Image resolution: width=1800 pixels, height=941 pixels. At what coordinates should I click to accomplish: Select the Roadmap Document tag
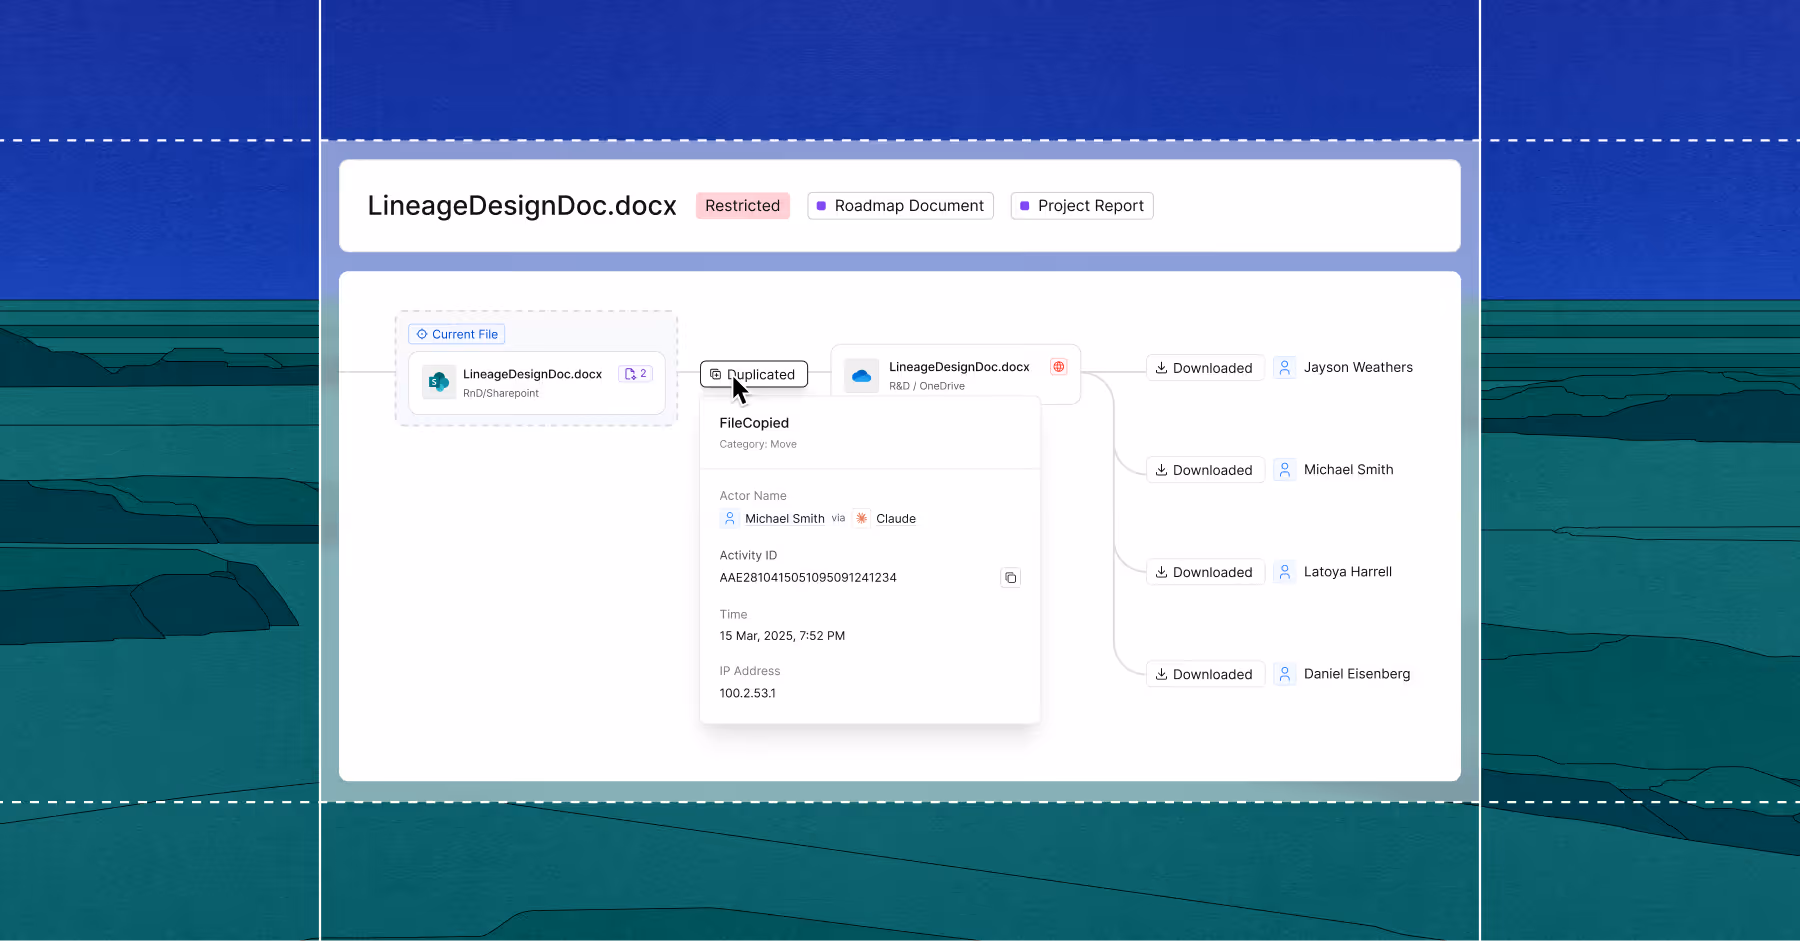point(901,206)
